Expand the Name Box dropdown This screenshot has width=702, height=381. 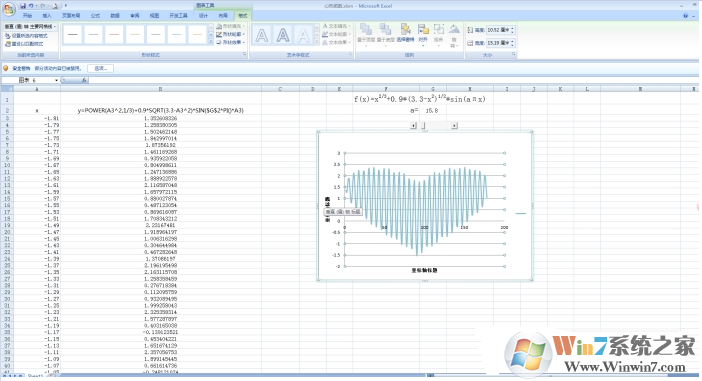[x=56, y=80]
